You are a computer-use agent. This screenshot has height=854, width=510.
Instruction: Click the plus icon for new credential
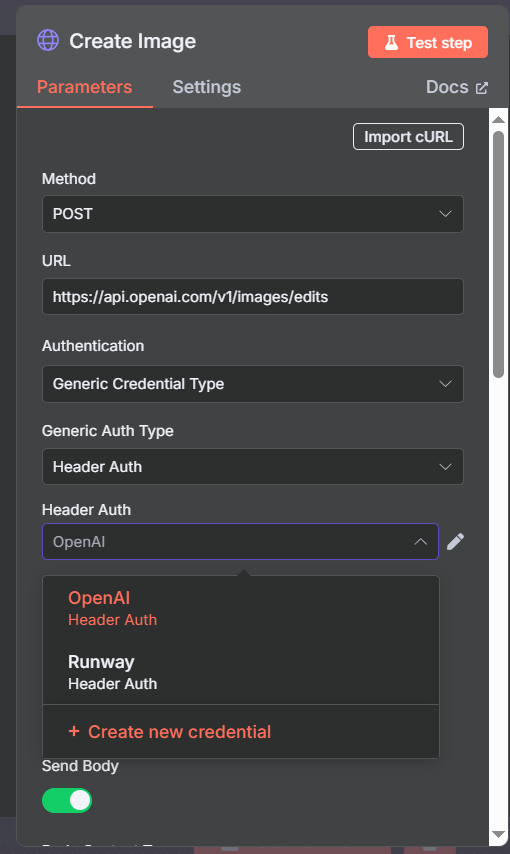tap(74, 731)
